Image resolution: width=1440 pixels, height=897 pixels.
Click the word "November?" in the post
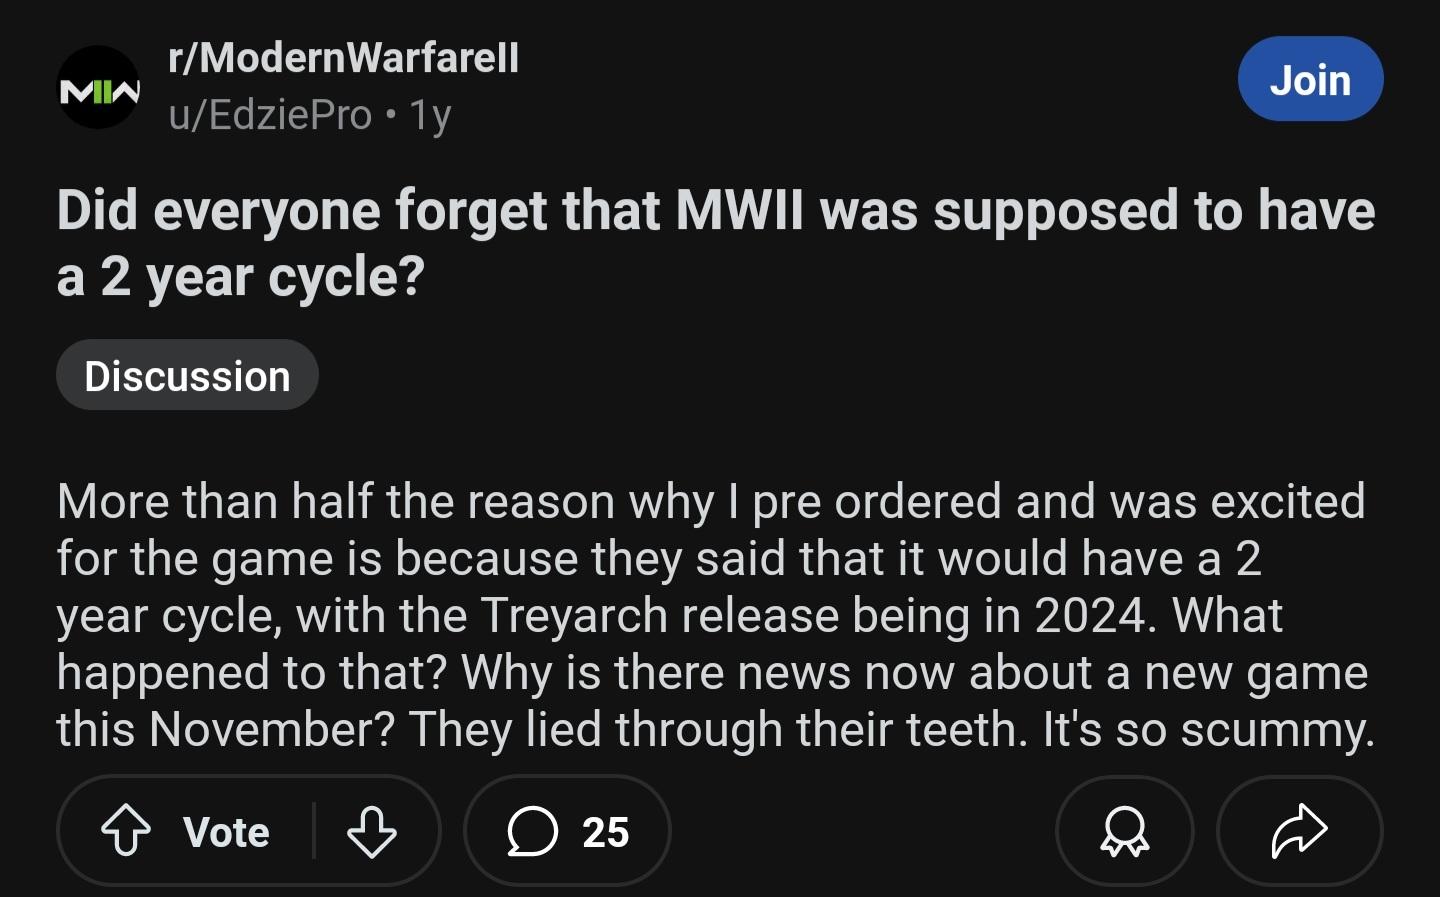click(271, 729)
